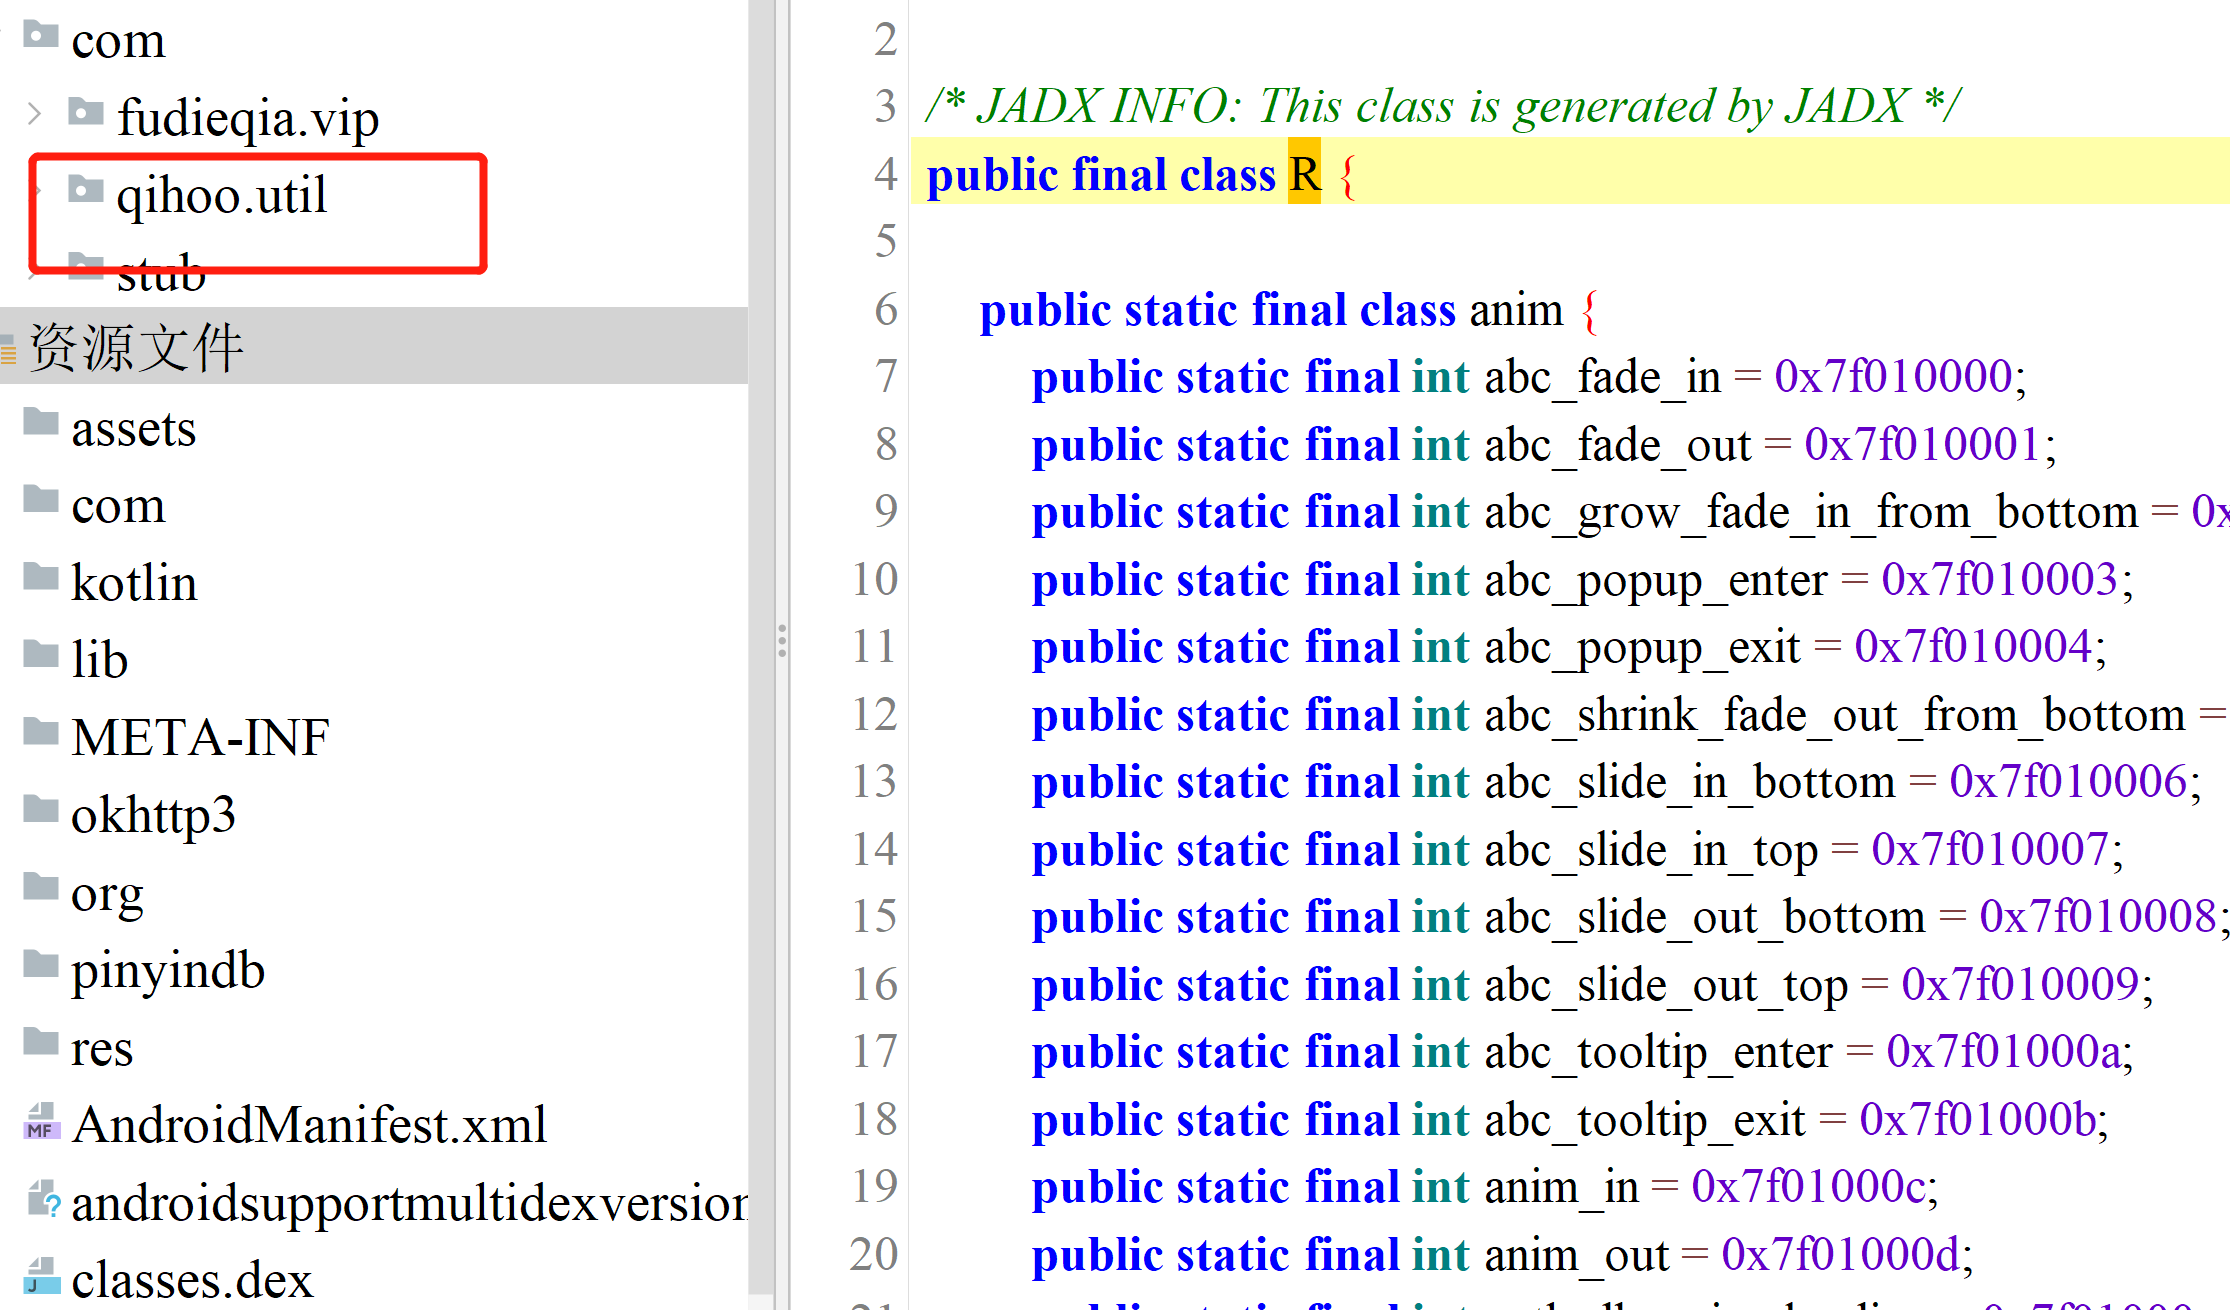Click the JADX INFO comment line
The image size is (2230, 1310).
(x=1442, y=106)
